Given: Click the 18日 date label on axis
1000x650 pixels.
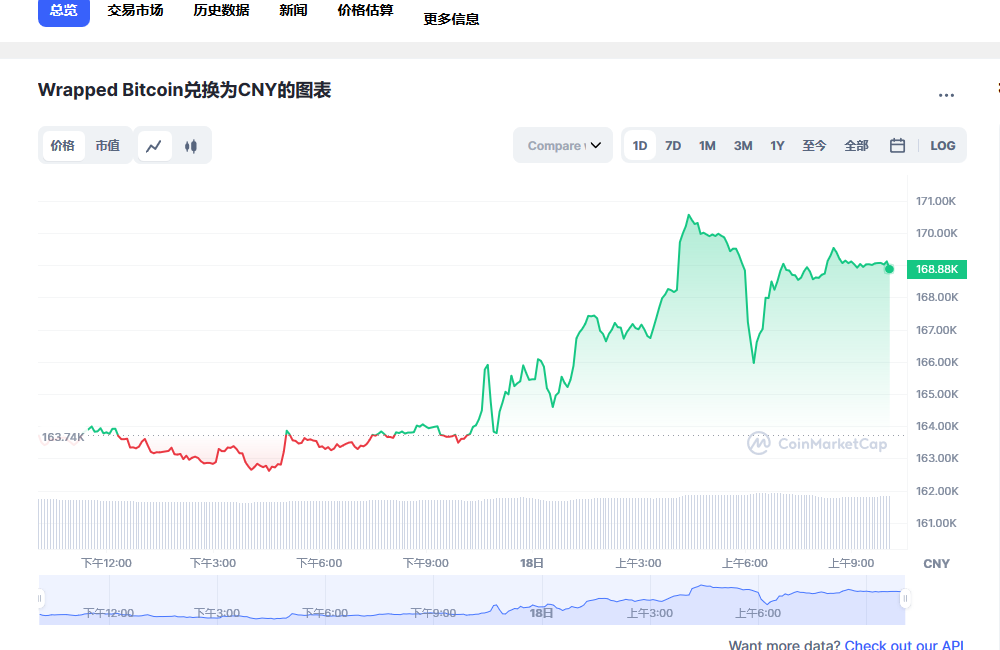Looking at the screenshot, I should [532, 563].
